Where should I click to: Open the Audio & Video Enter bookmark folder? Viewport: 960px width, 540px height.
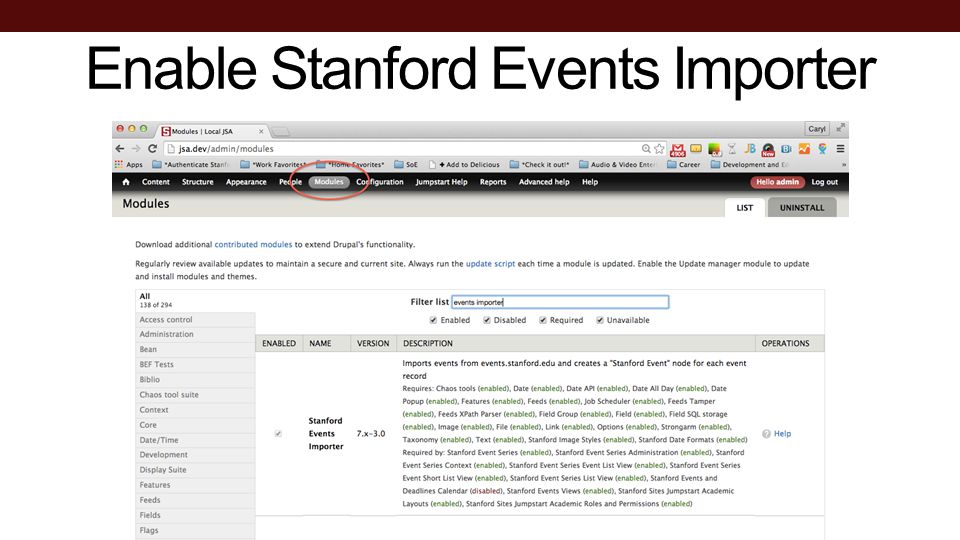[x=618, y=165]
